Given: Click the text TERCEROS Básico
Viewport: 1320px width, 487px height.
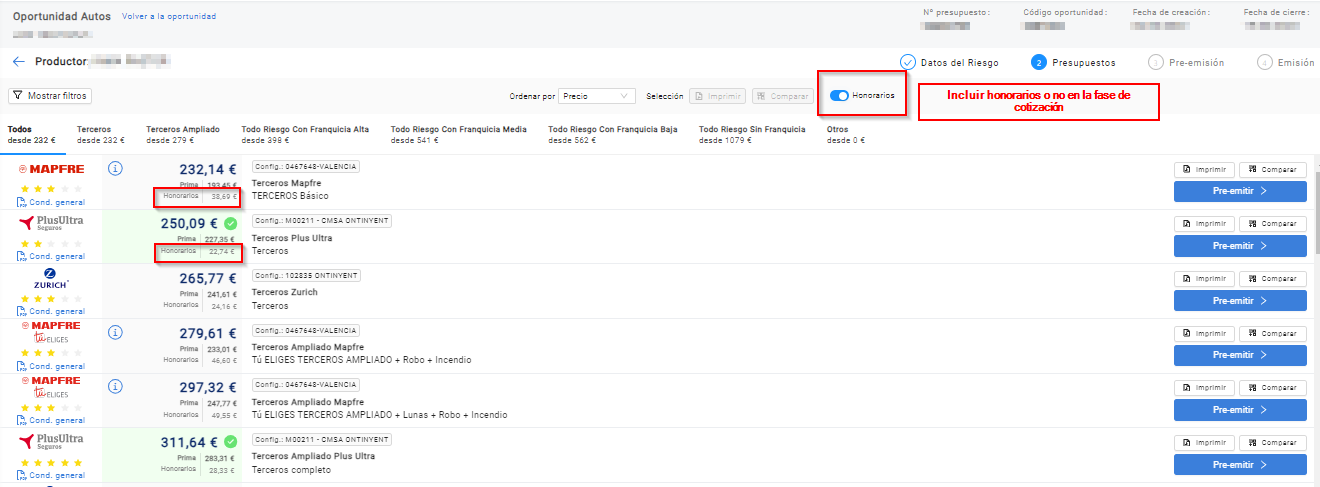Looking at the screenshot, I should tap(292, 196).
